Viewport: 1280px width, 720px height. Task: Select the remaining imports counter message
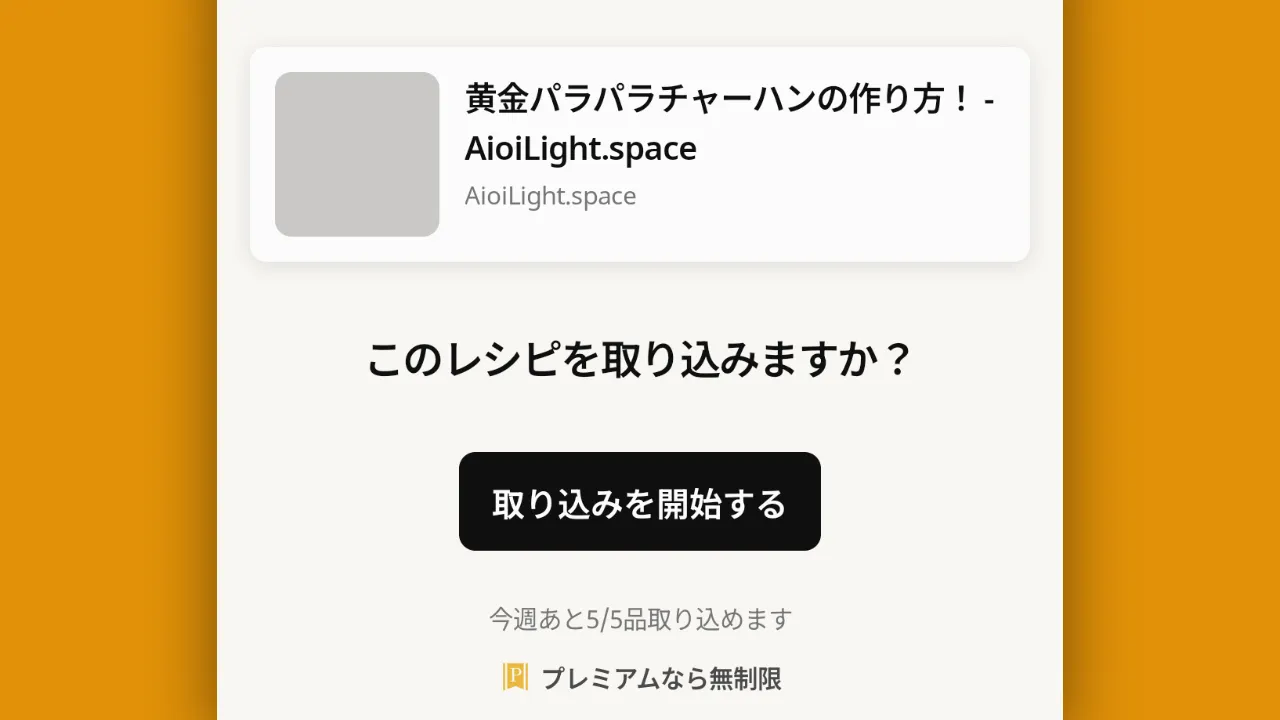[x=639, y=618]
